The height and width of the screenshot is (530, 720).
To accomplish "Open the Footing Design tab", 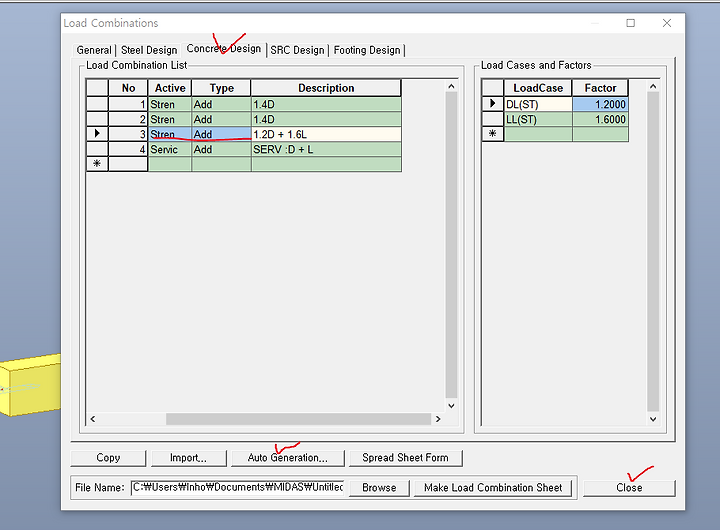I will [367, 50].
